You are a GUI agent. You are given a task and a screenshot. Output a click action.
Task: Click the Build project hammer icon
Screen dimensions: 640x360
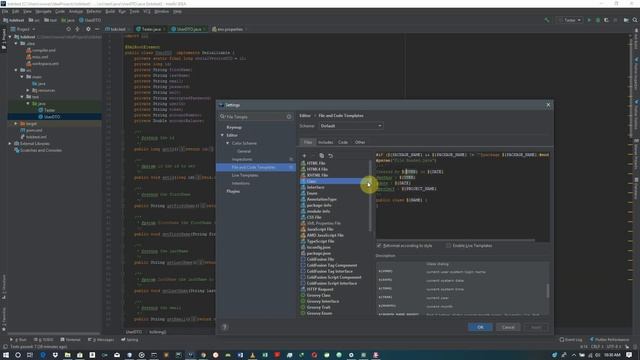pyautogui.click(x=547, y=20)
